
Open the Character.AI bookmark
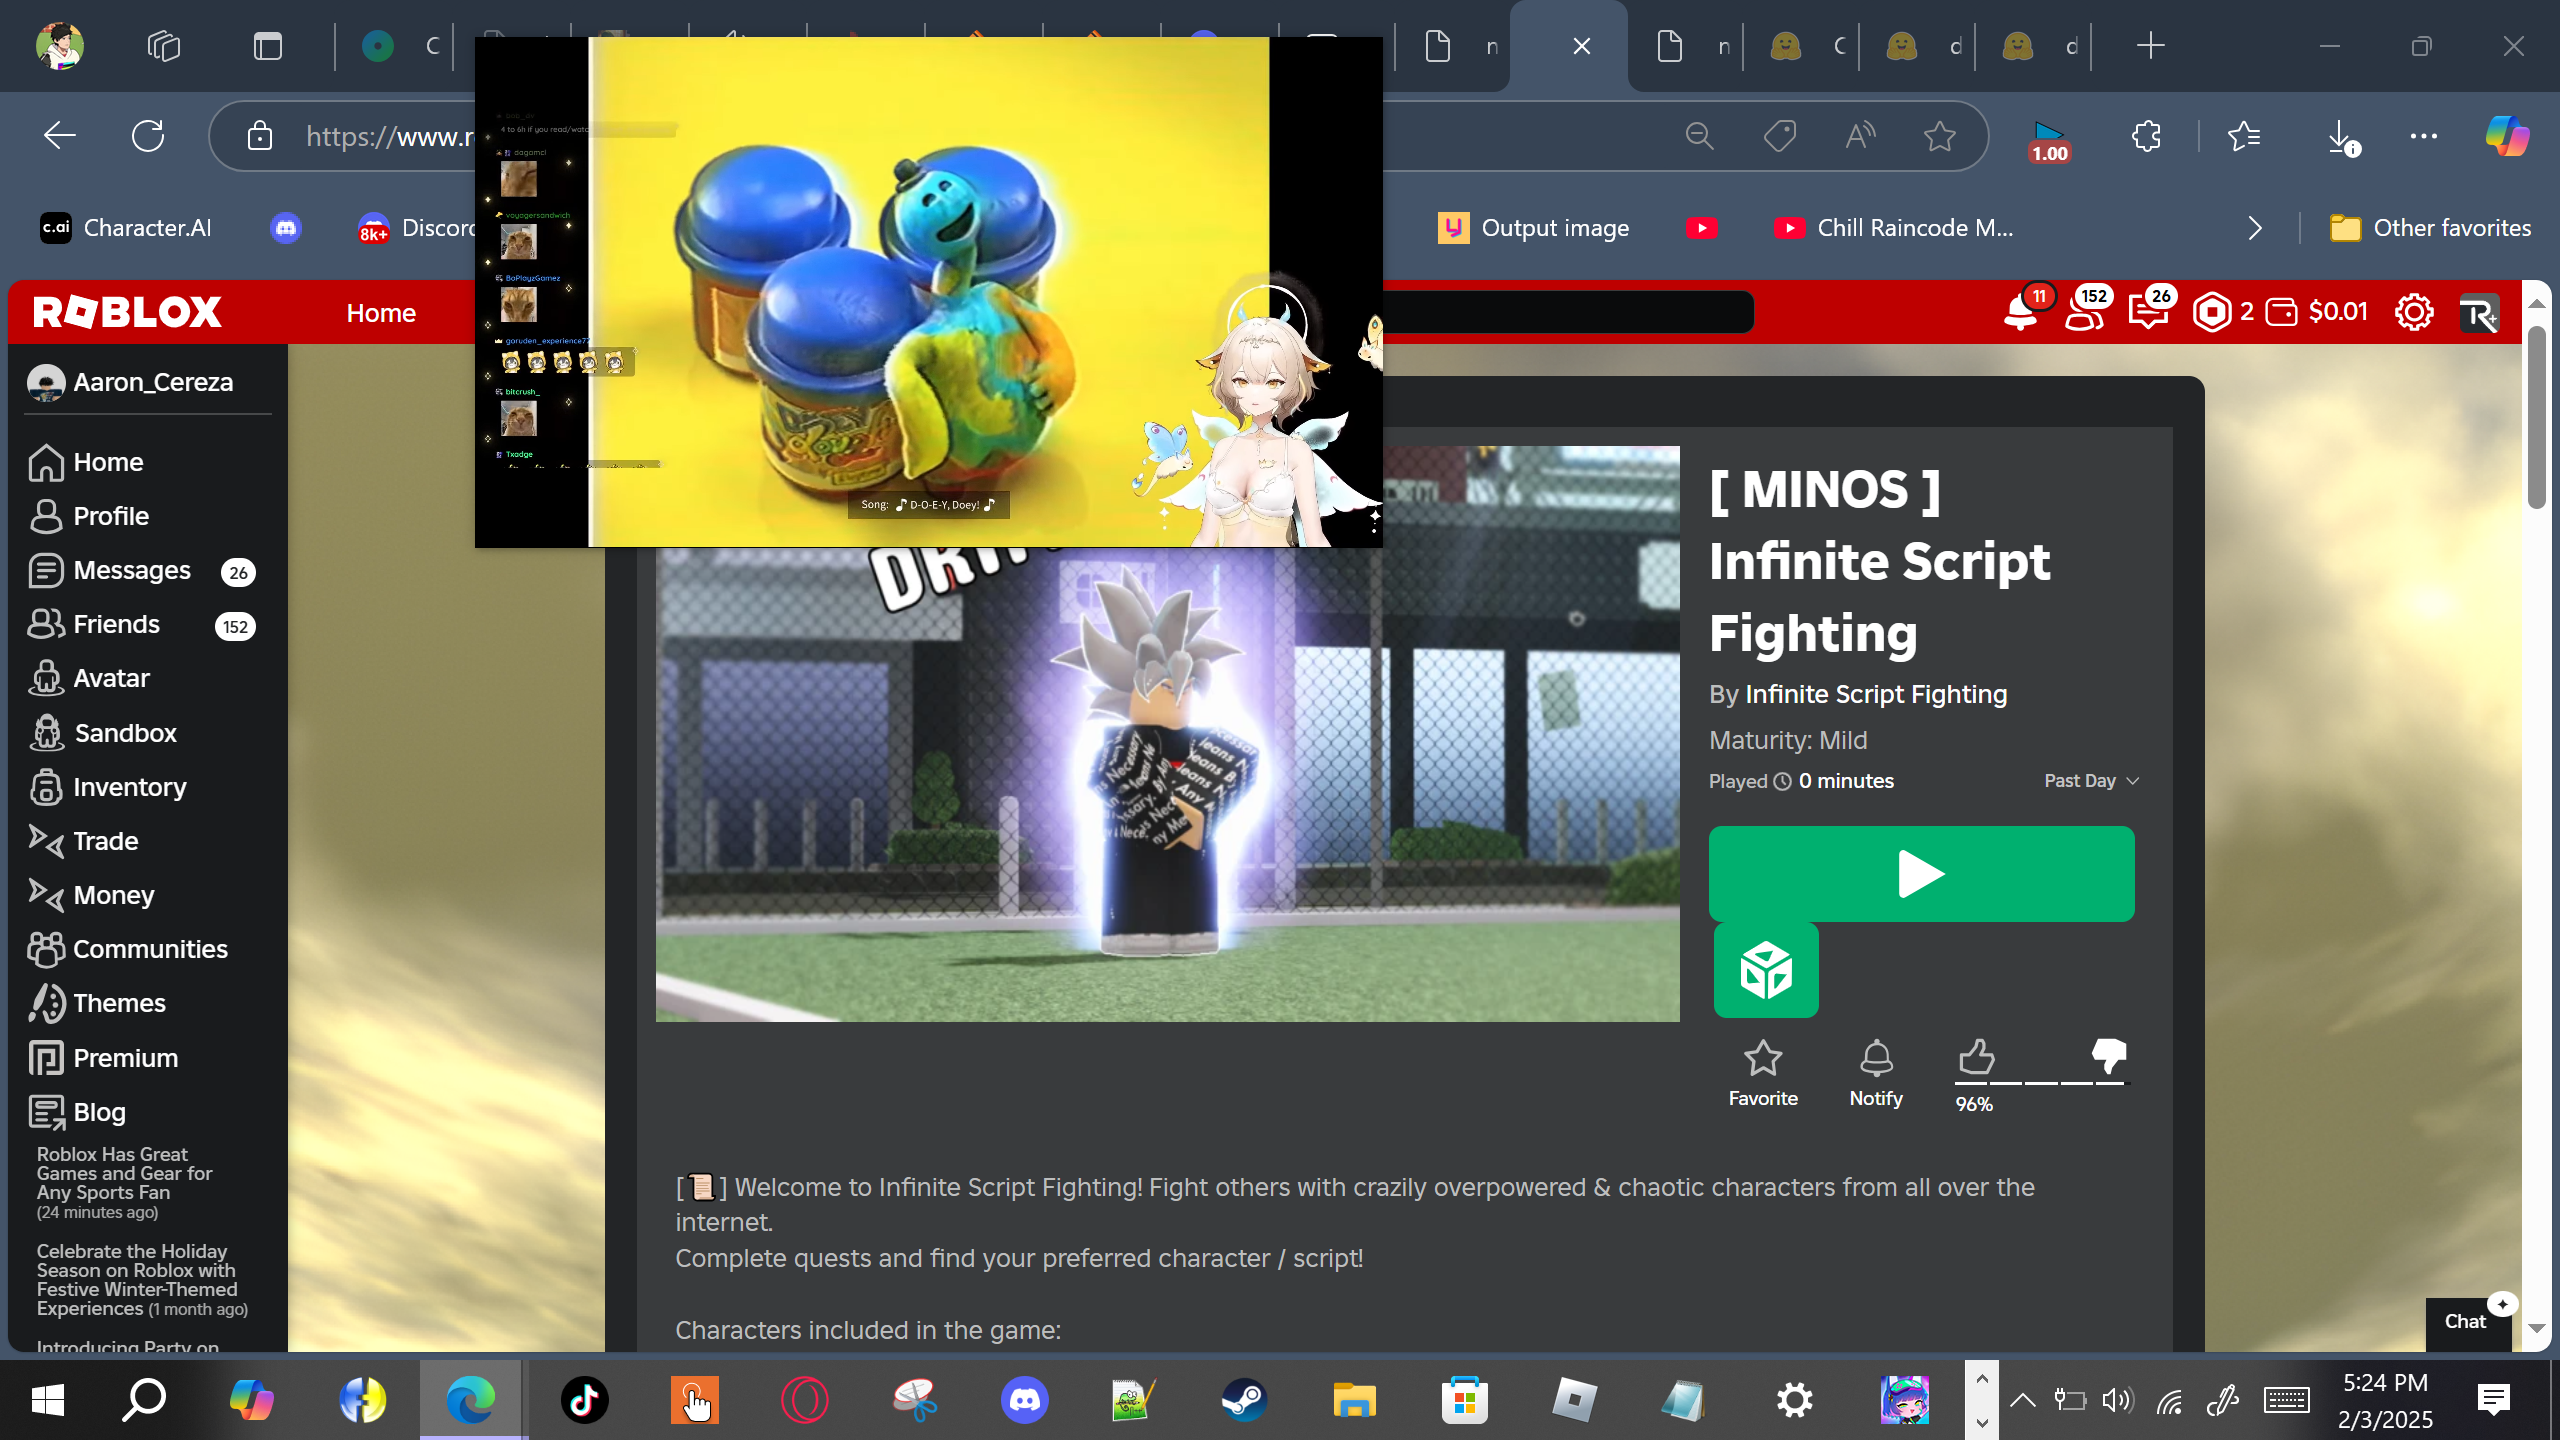click(126, 228)
